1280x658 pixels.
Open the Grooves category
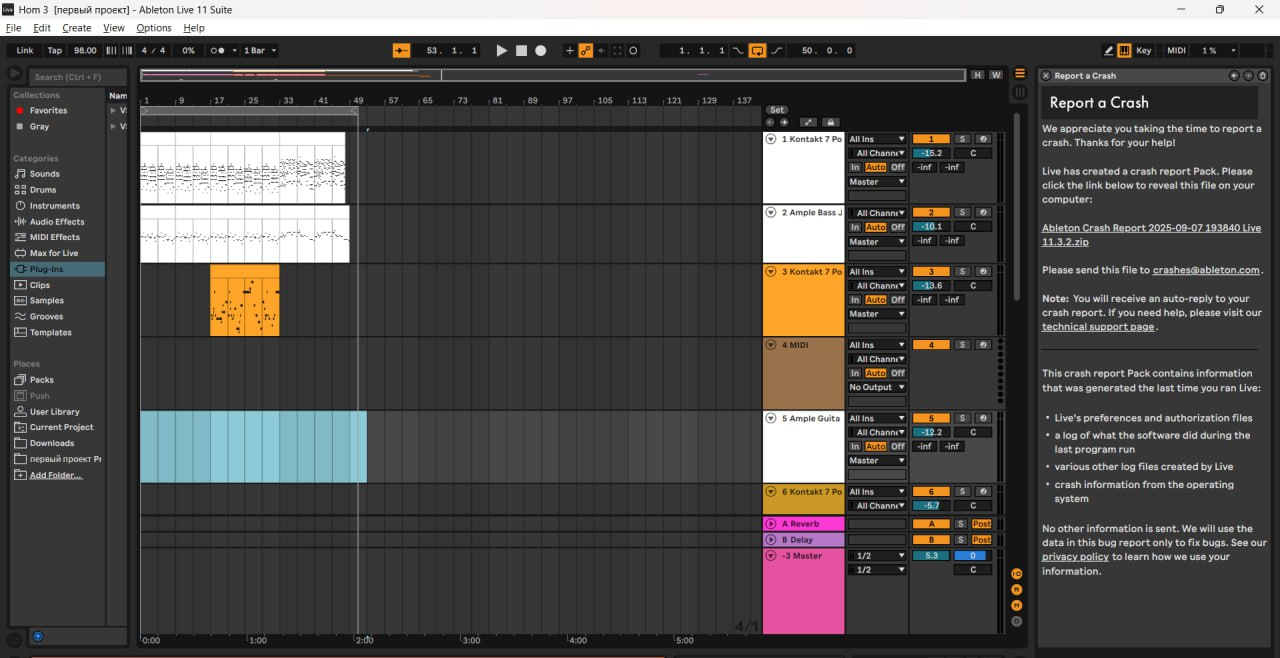click(46, 317)
